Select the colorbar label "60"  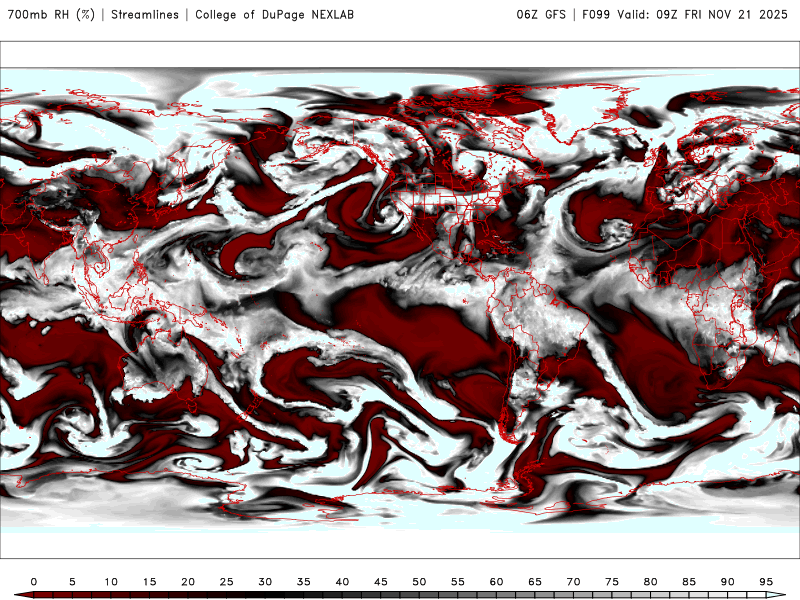496,582
